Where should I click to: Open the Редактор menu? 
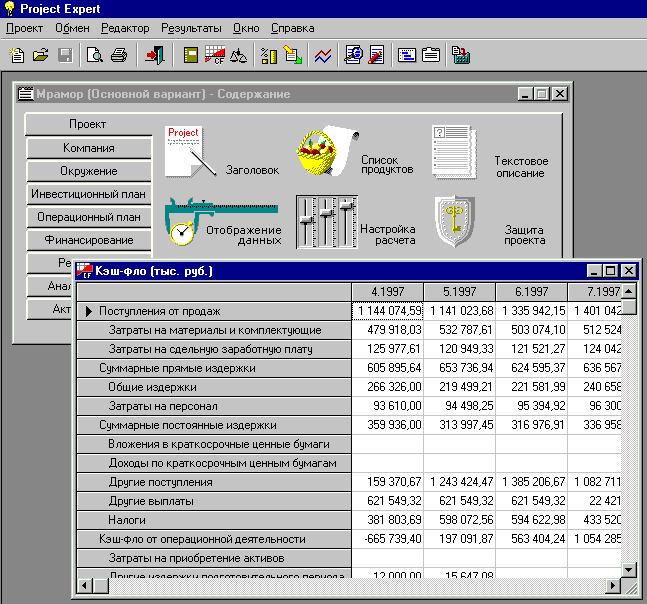(125, 28)
